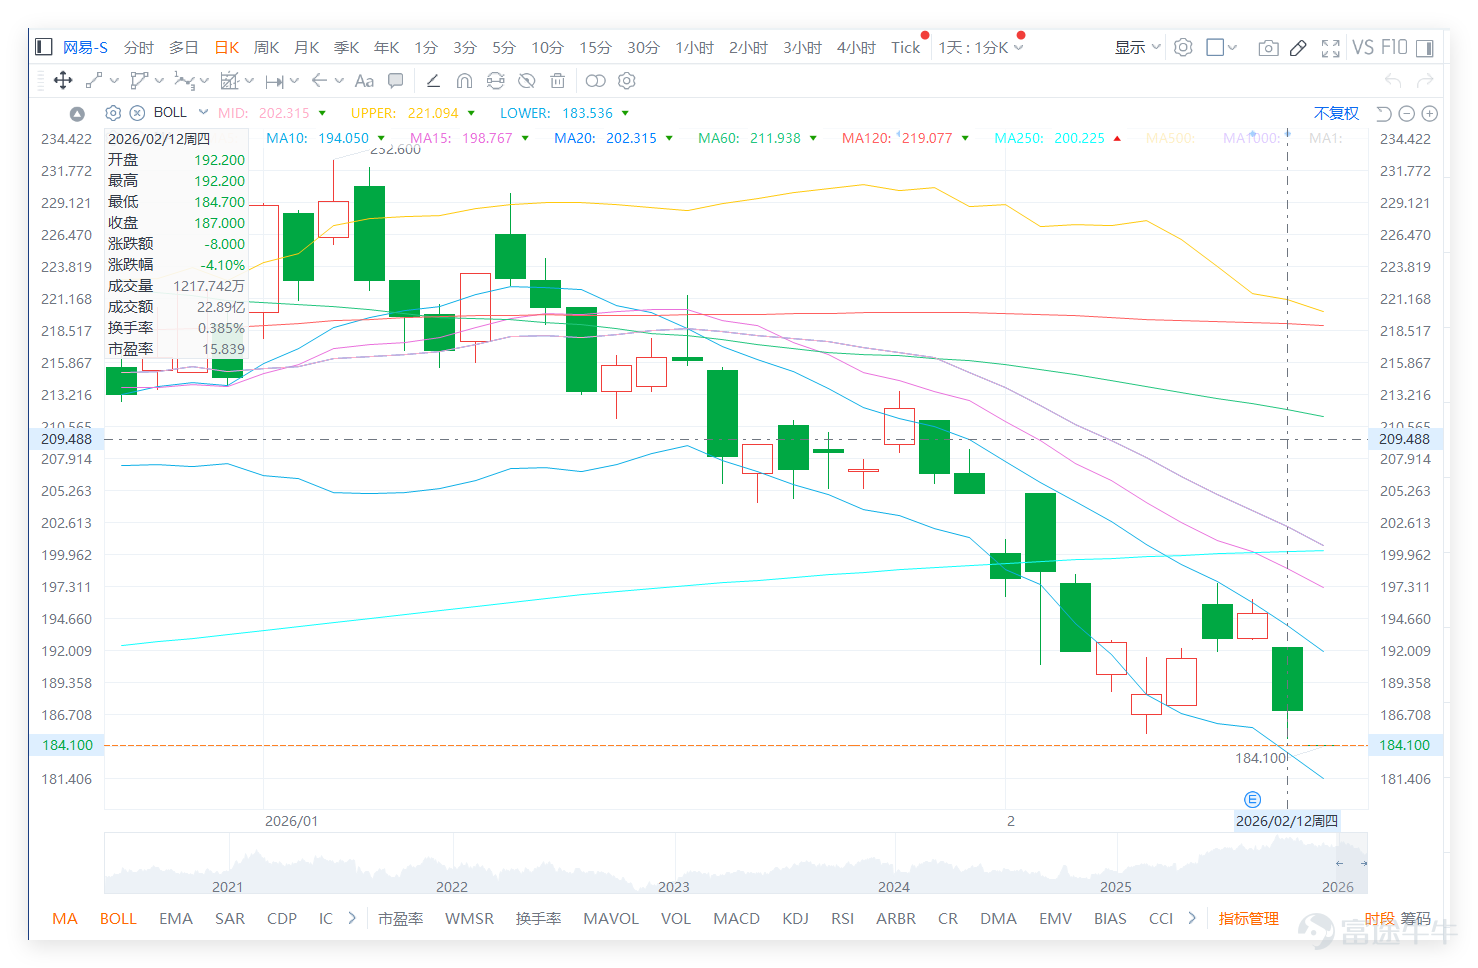This screenshot has height=968, width=1478.
Task: Open the F10 company info button
Action: [1394, 47]
